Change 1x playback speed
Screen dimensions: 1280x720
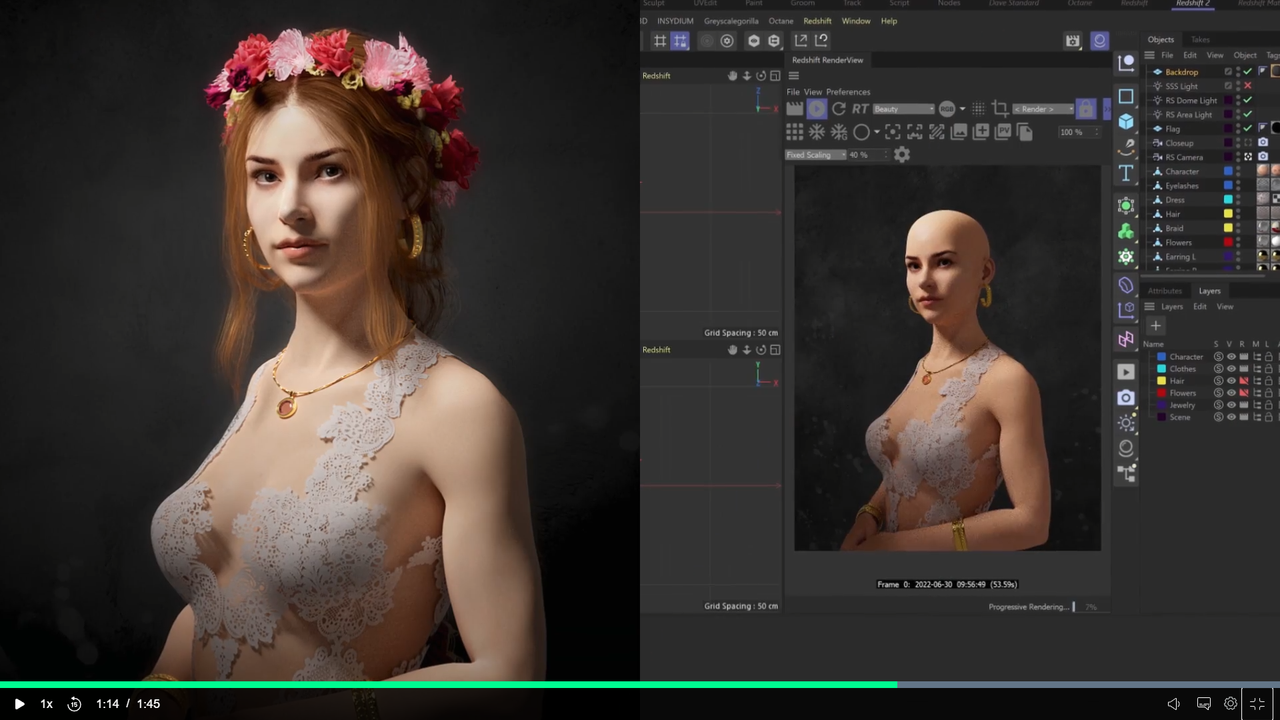46,704
